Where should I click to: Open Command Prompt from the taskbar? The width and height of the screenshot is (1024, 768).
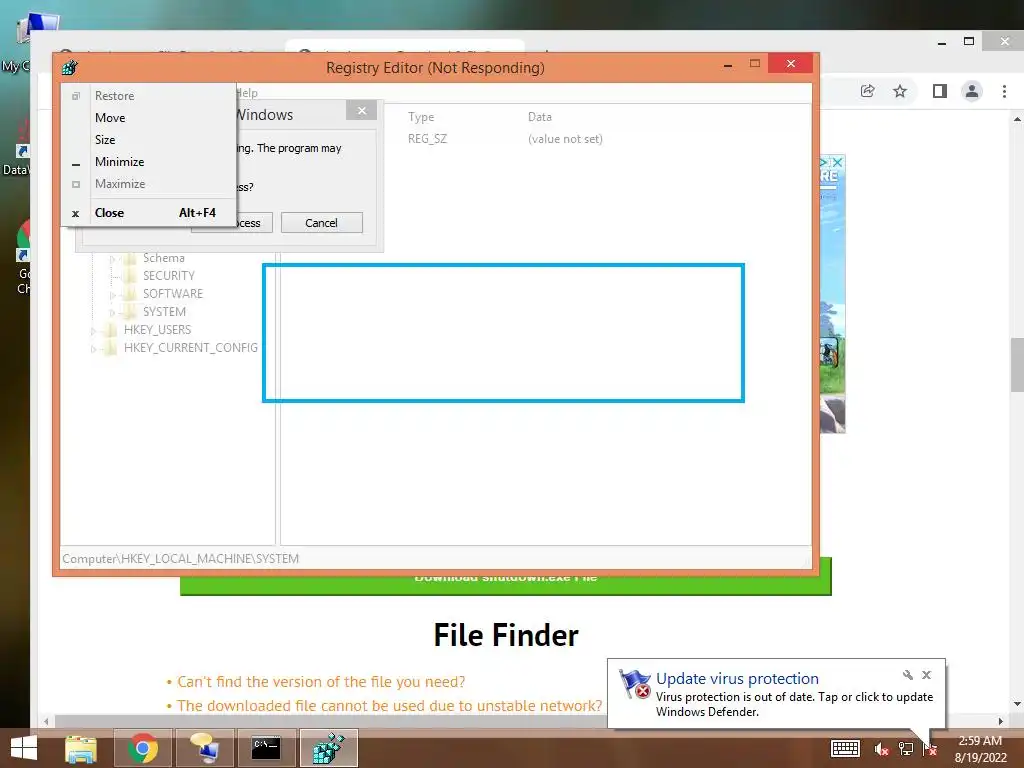point(266,748)
